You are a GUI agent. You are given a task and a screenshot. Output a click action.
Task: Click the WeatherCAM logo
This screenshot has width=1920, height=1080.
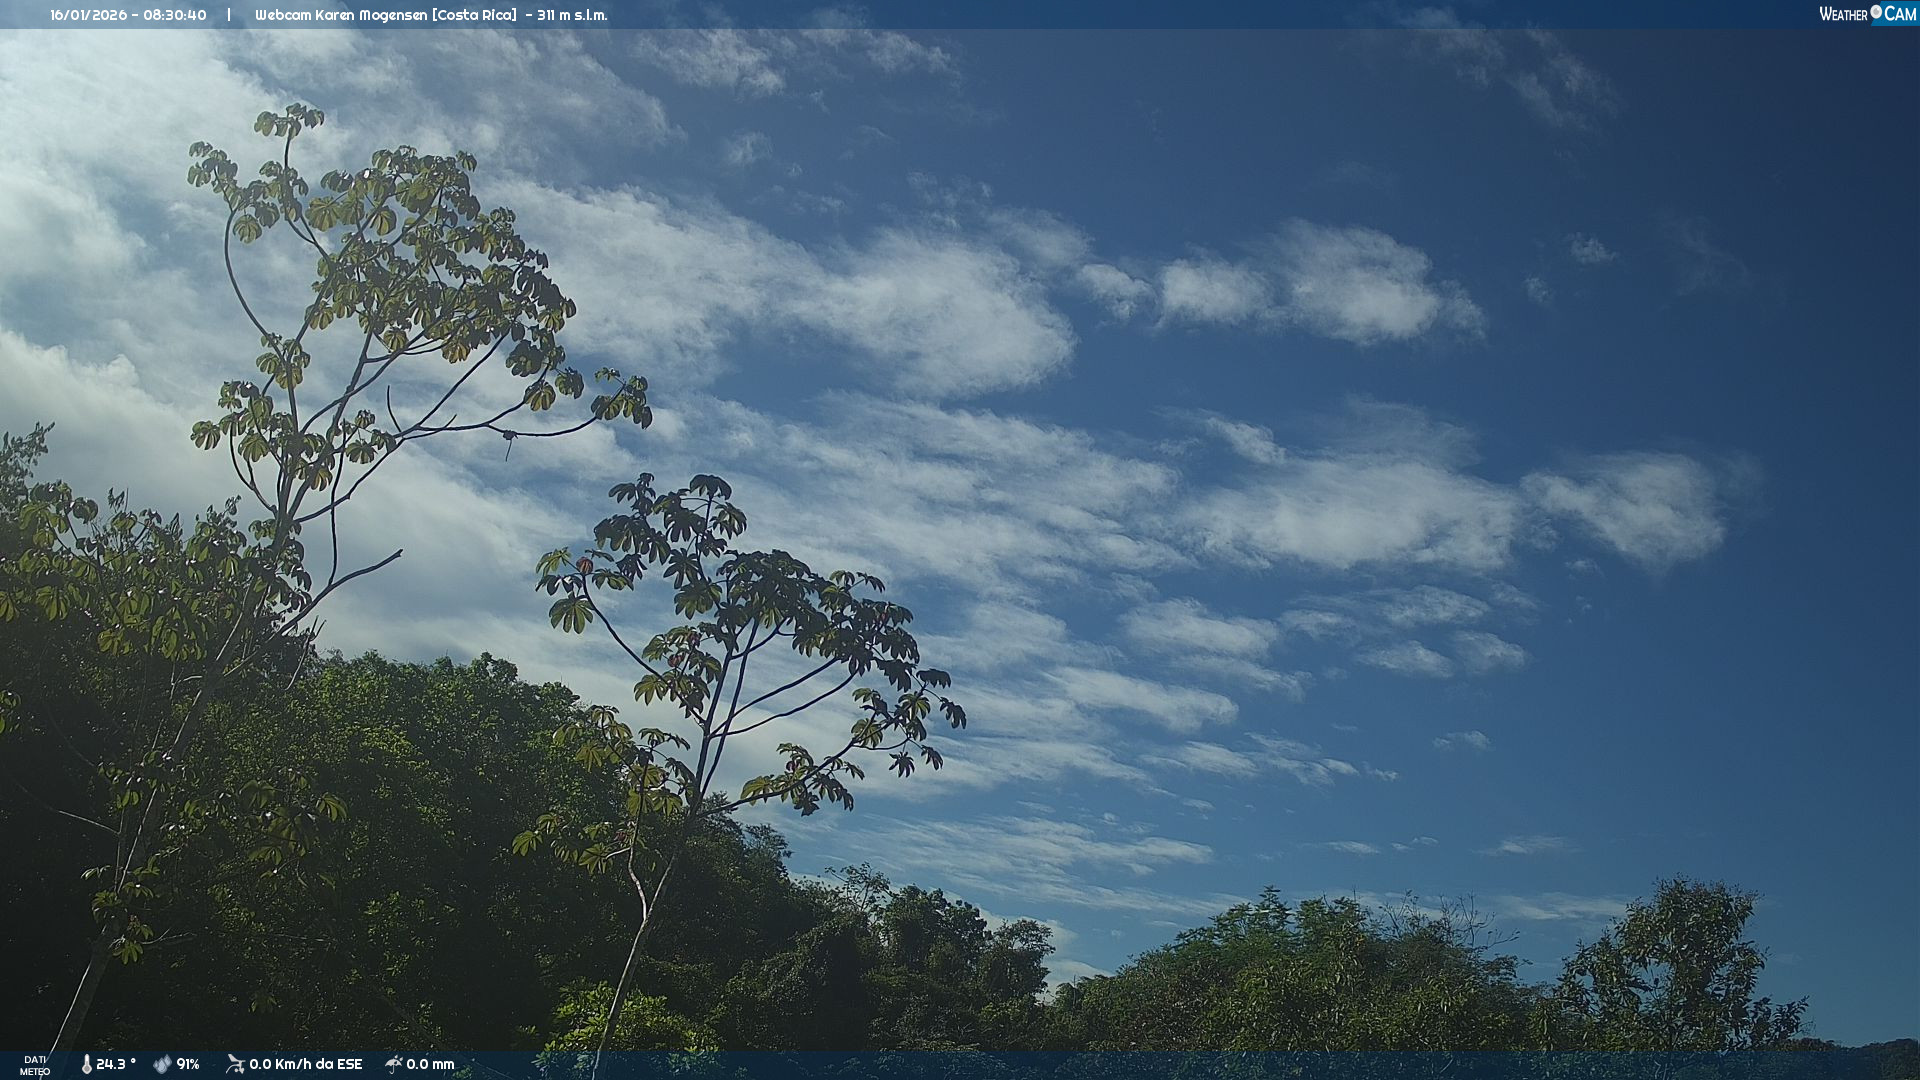1867,14
